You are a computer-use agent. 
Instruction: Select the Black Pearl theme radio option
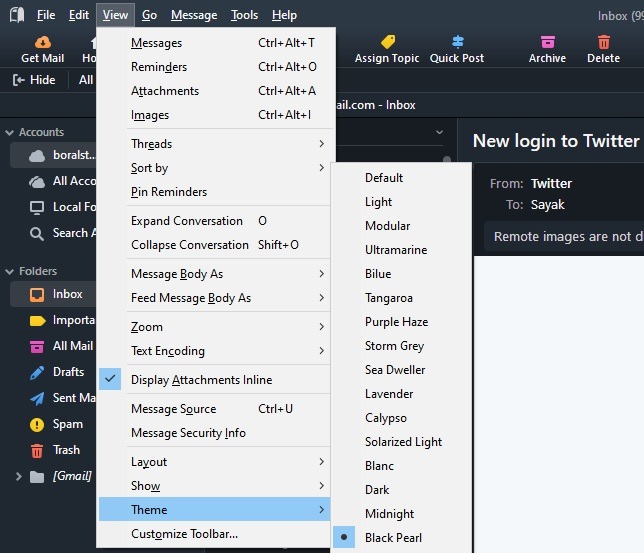[x=345, y=538]
